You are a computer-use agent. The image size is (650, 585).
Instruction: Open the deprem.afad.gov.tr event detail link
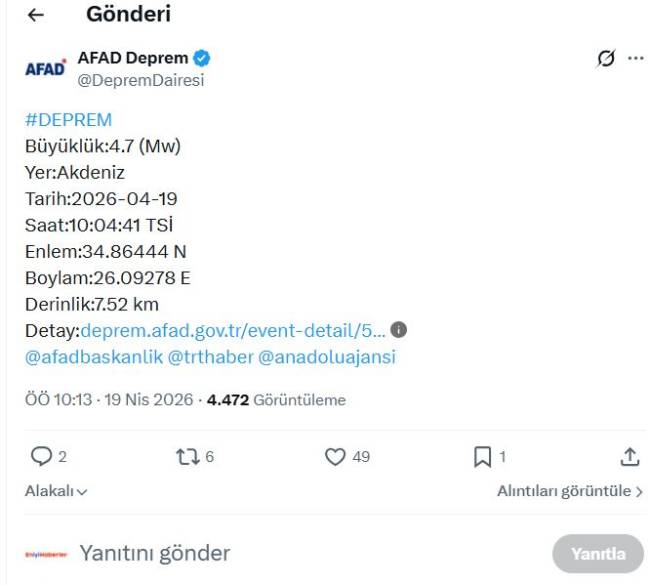(x=232, y=330)
